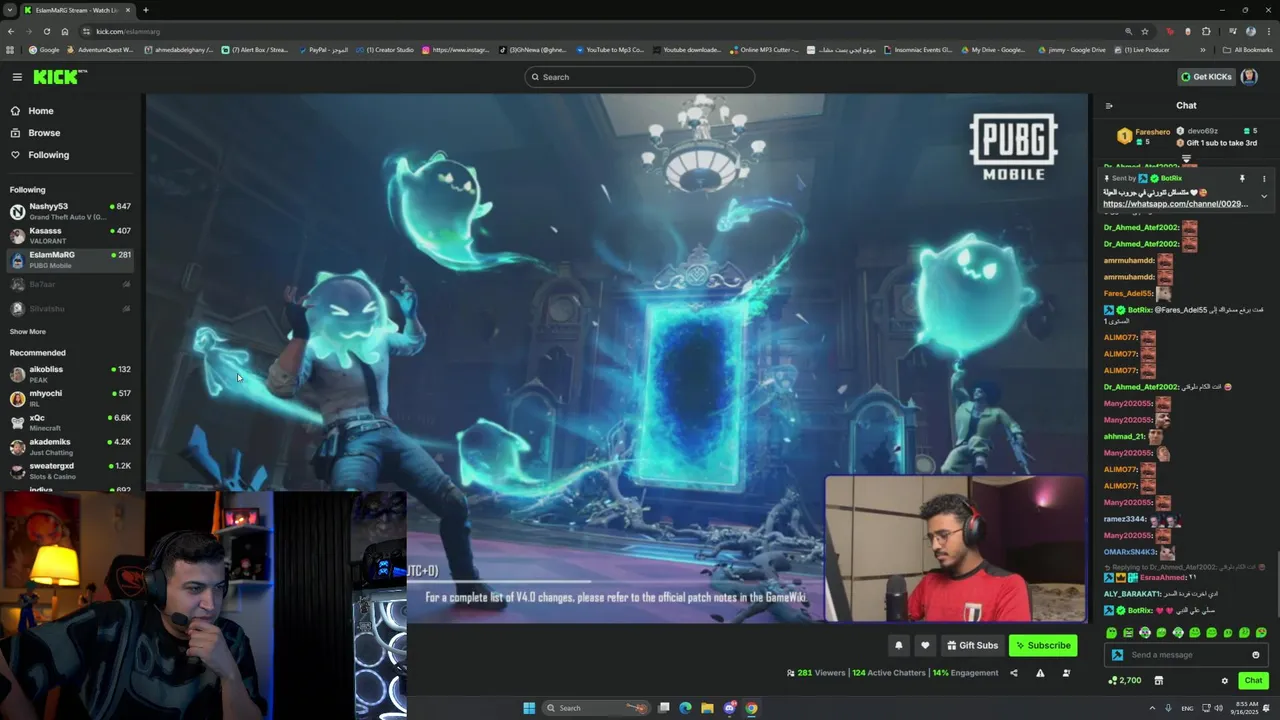Click Show More under Following
The image size is (1280, 720).
pyautogui.click(x=28, y=331)
